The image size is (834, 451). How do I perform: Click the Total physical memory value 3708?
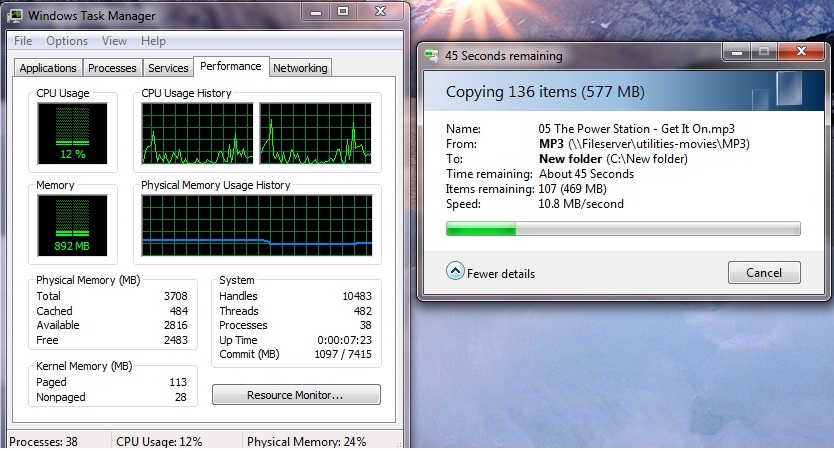point(176,296)
